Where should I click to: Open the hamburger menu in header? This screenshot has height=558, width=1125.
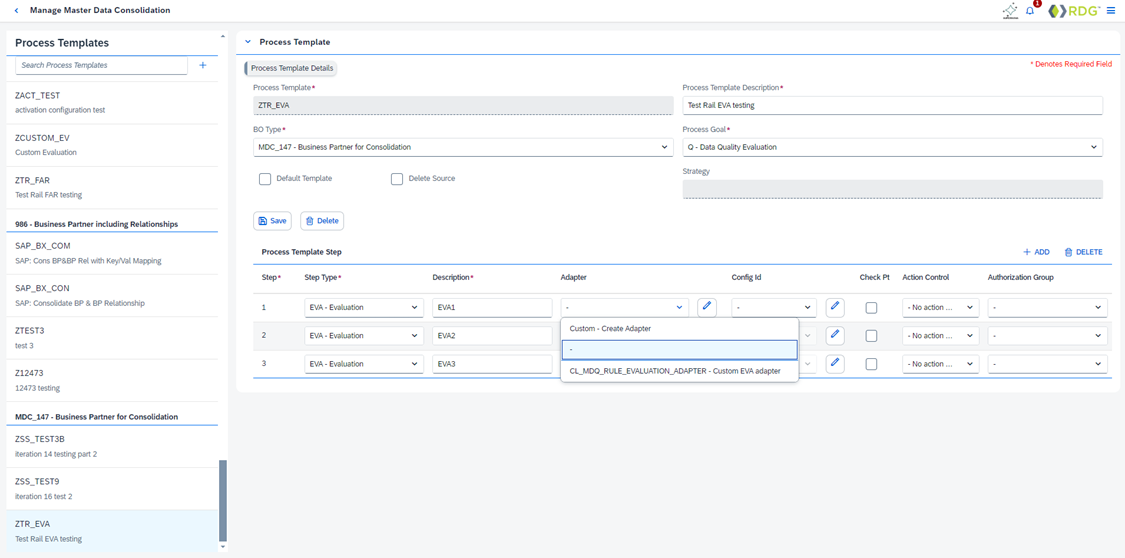1111,11
